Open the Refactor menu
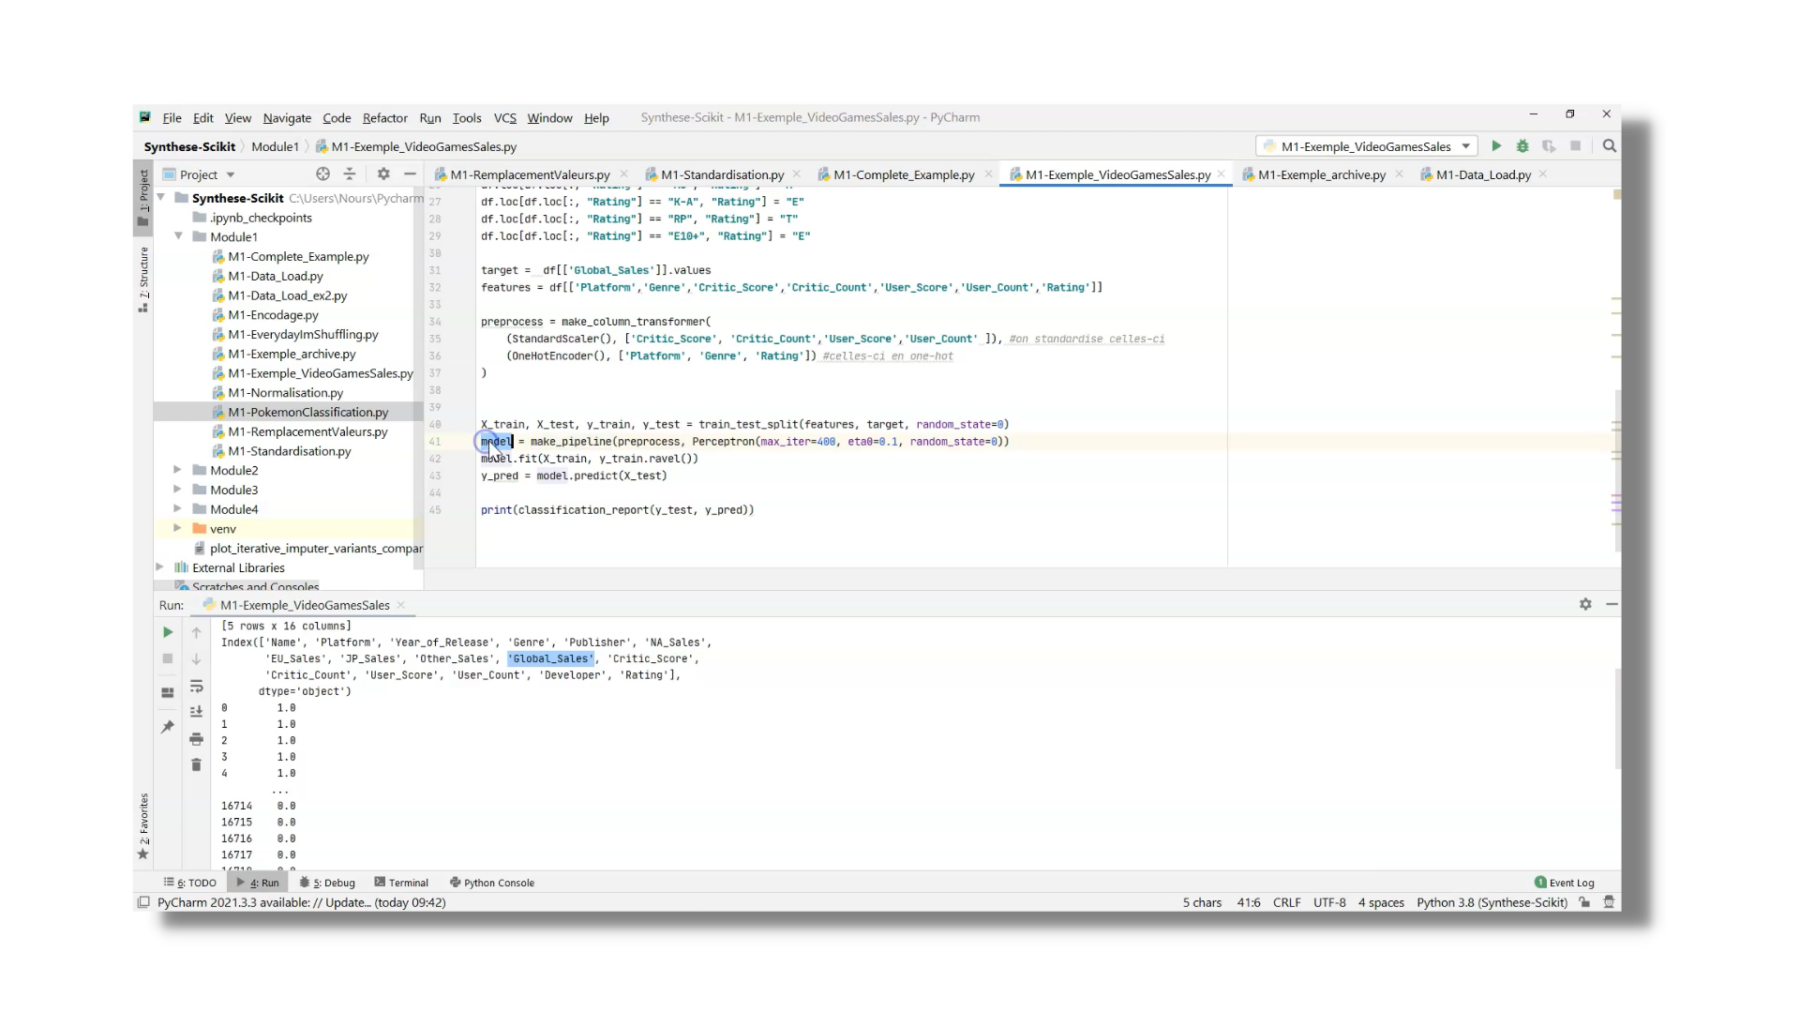The height and width of the screenshot is (1013, 1800). click(x=385, y=118)
